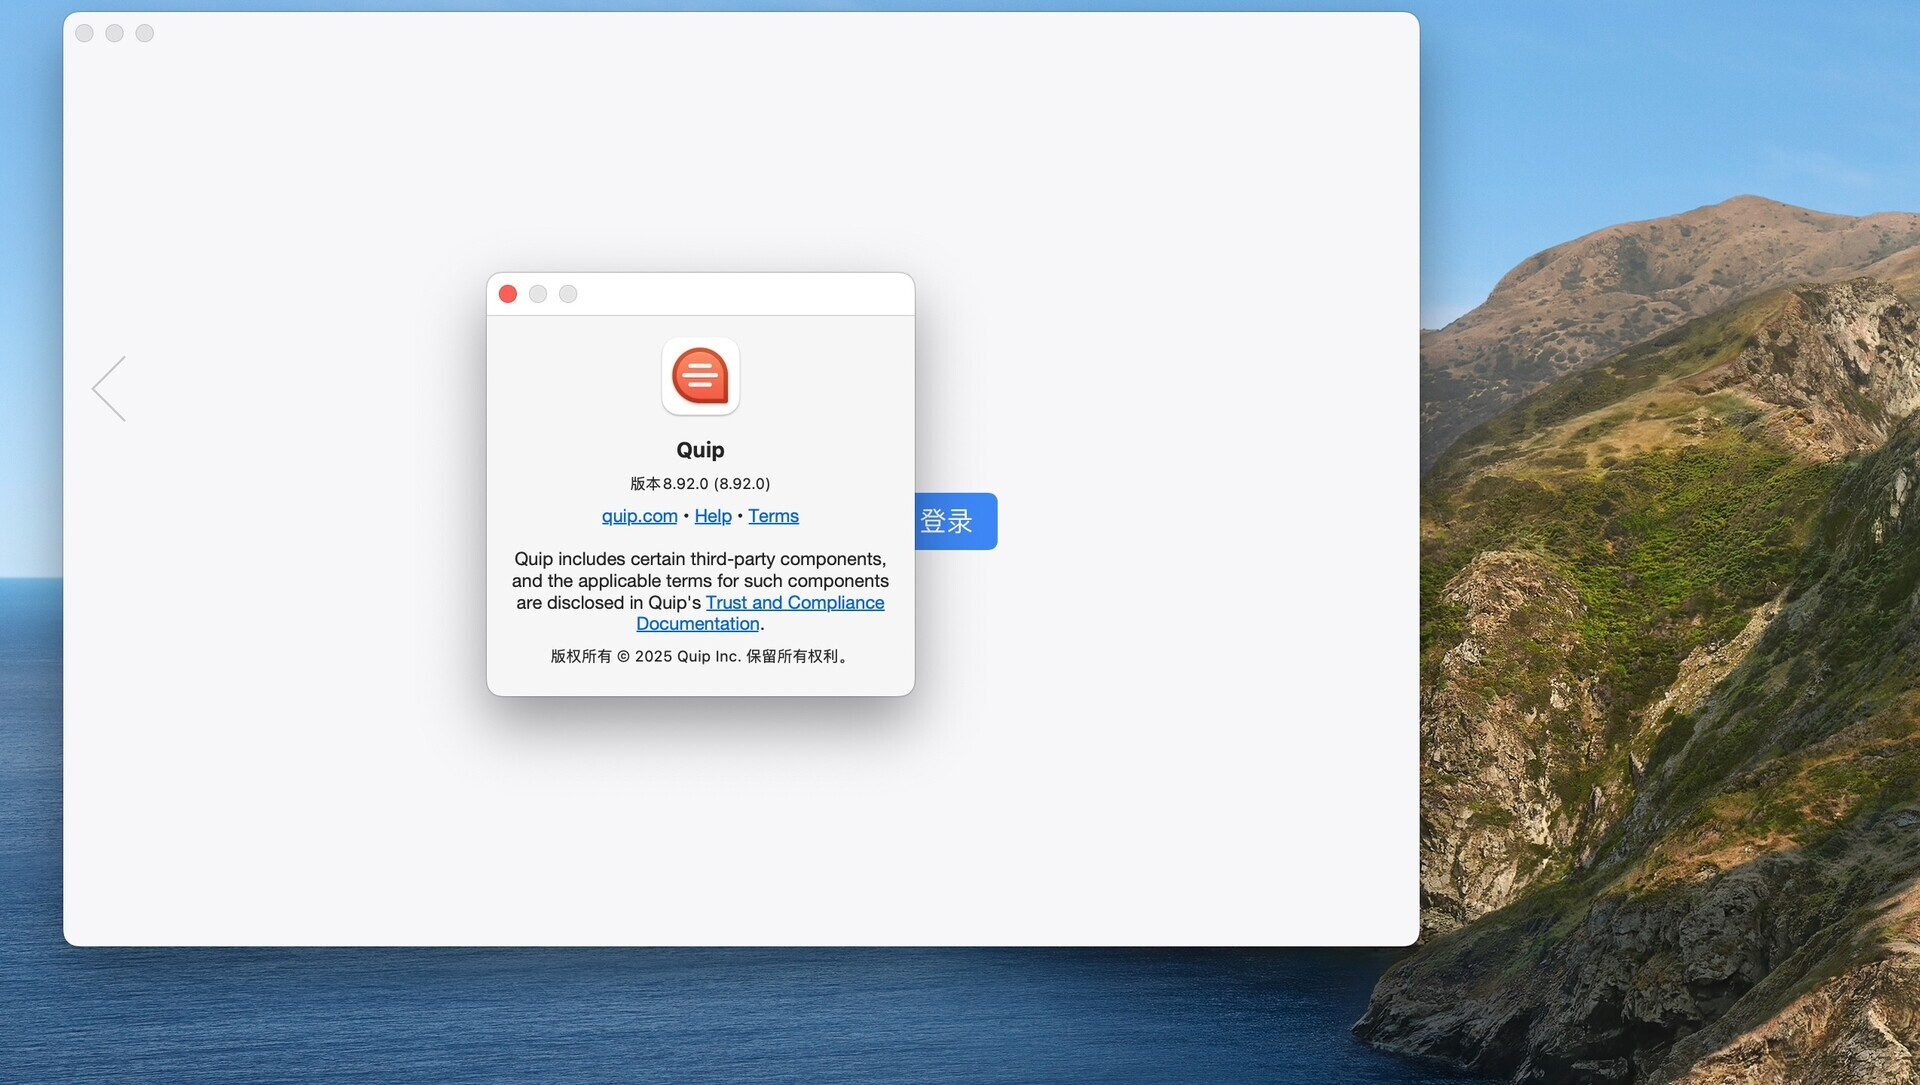Image resolution: width=1920 pixels, height=1085 pixels.
Task: Click the copyright line 版权所有 2025 Quip Inc.
Action: coord(700,656)
